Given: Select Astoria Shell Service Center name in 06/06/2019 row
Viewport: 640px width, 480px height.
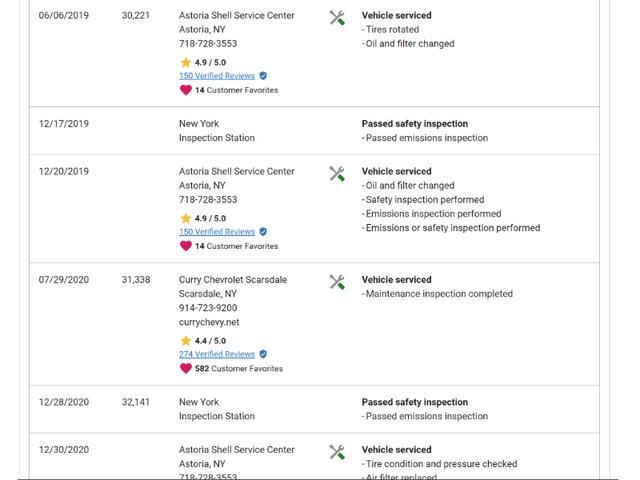Looking at the screenshot, I should tap(236, 16).
